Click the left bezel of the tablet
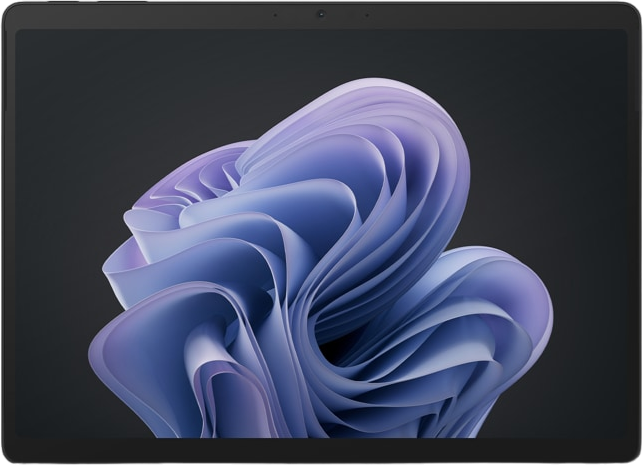The image size is (643, 465). click(7, 232)
